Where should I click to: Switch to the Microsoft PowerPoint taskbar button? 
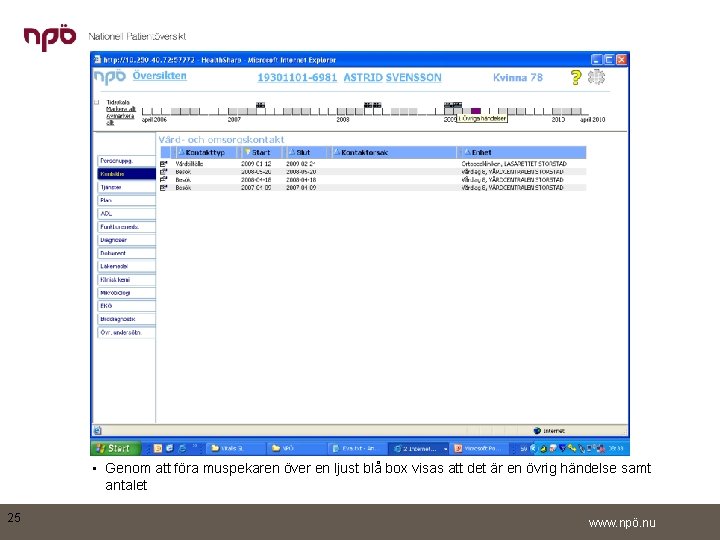(x=480, y=449)
